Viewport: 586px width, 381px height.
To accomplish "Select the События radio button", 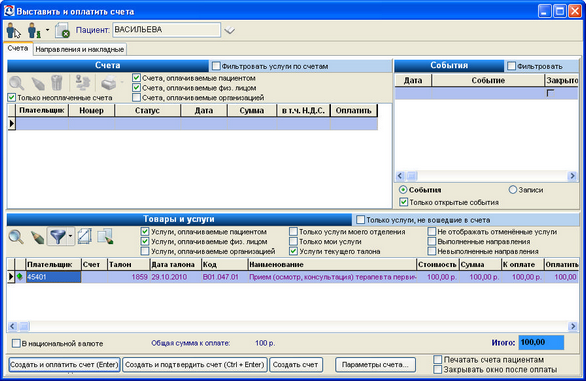I will 403,190.
